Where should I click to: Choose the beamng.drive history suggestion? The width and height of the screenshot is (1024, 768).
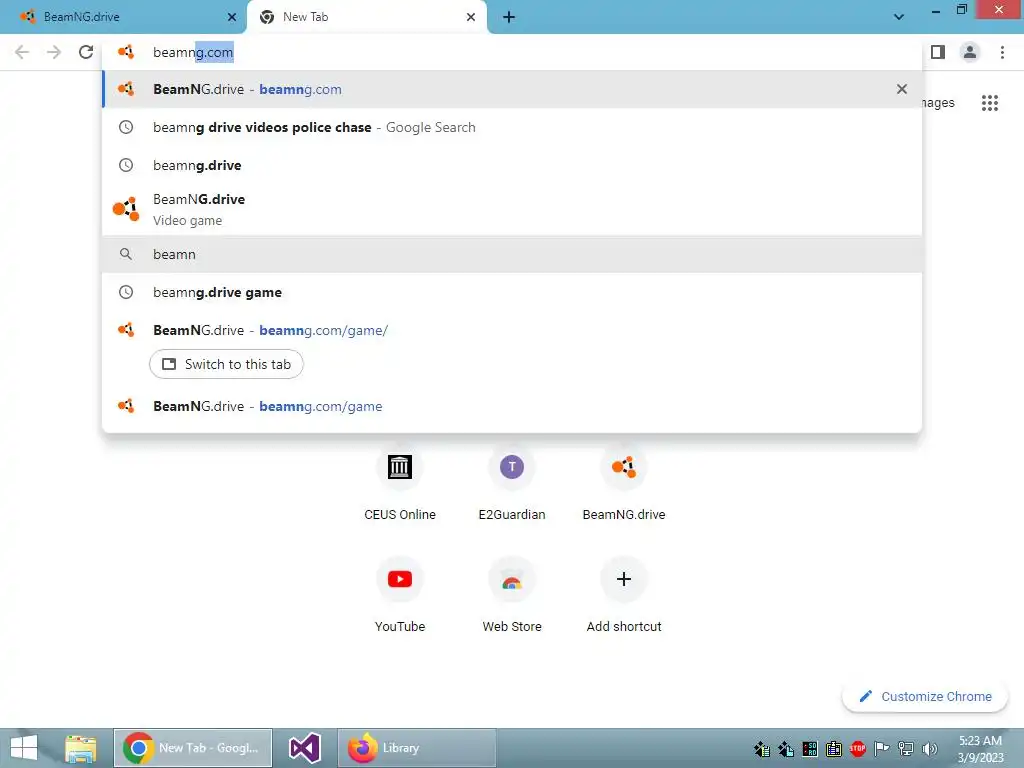pyautogui.click(x=512, y=165)
